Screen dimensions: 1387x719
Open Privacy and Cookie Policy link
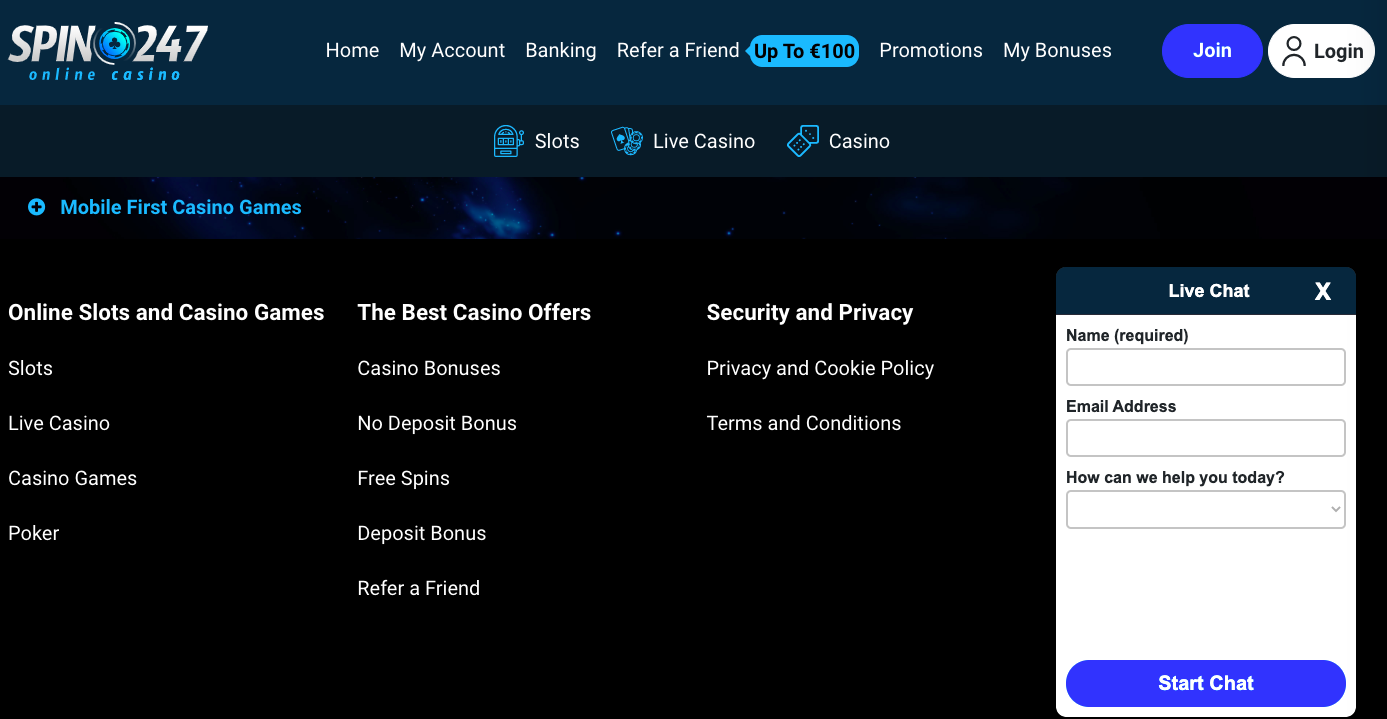click(x=820, y=368)
